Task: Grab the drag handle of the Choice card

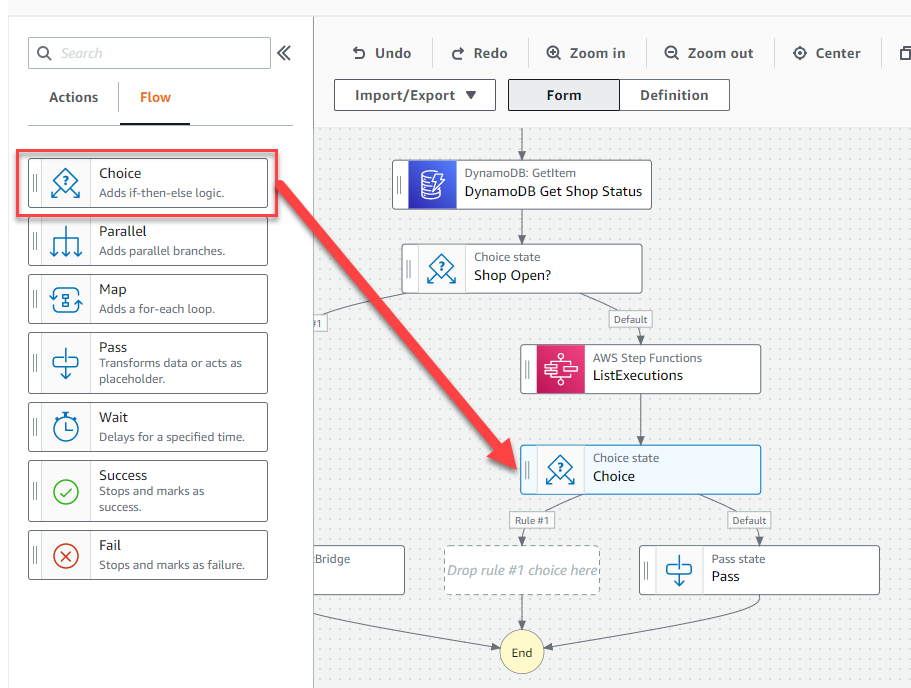Action: (35, 183)
